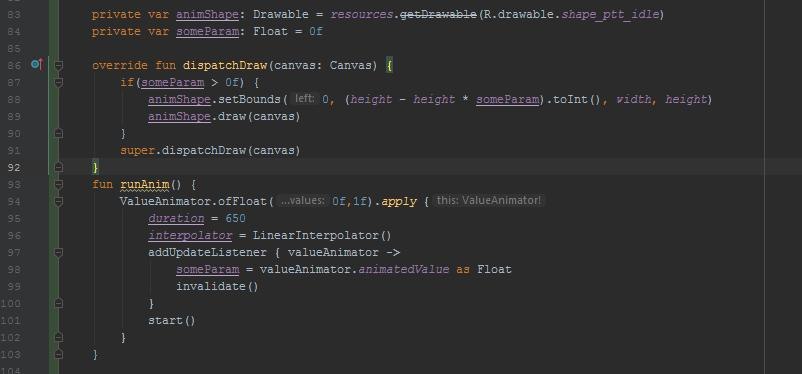The image size is (802, 374).
Task: Collapse the runAnim function fold marker
Action: 58,184
